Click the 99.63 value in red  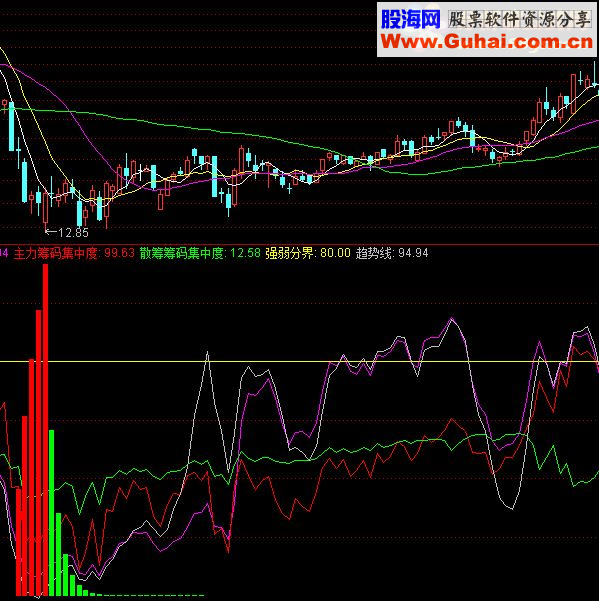pos(119,253)
